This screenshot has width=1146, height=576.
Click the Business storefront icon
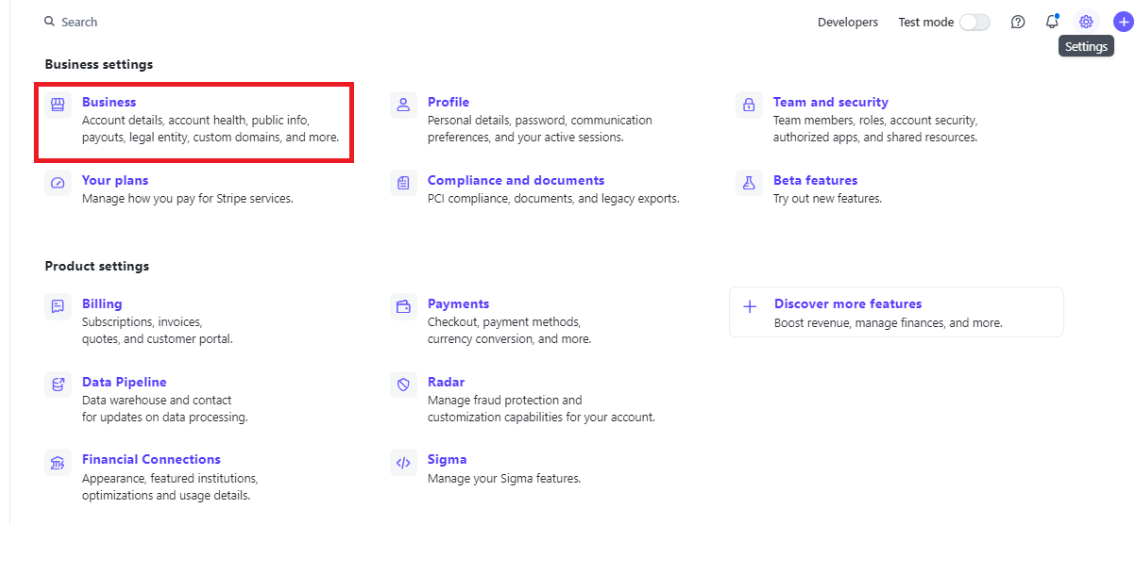pyautogui.click(x=58, y=105)
